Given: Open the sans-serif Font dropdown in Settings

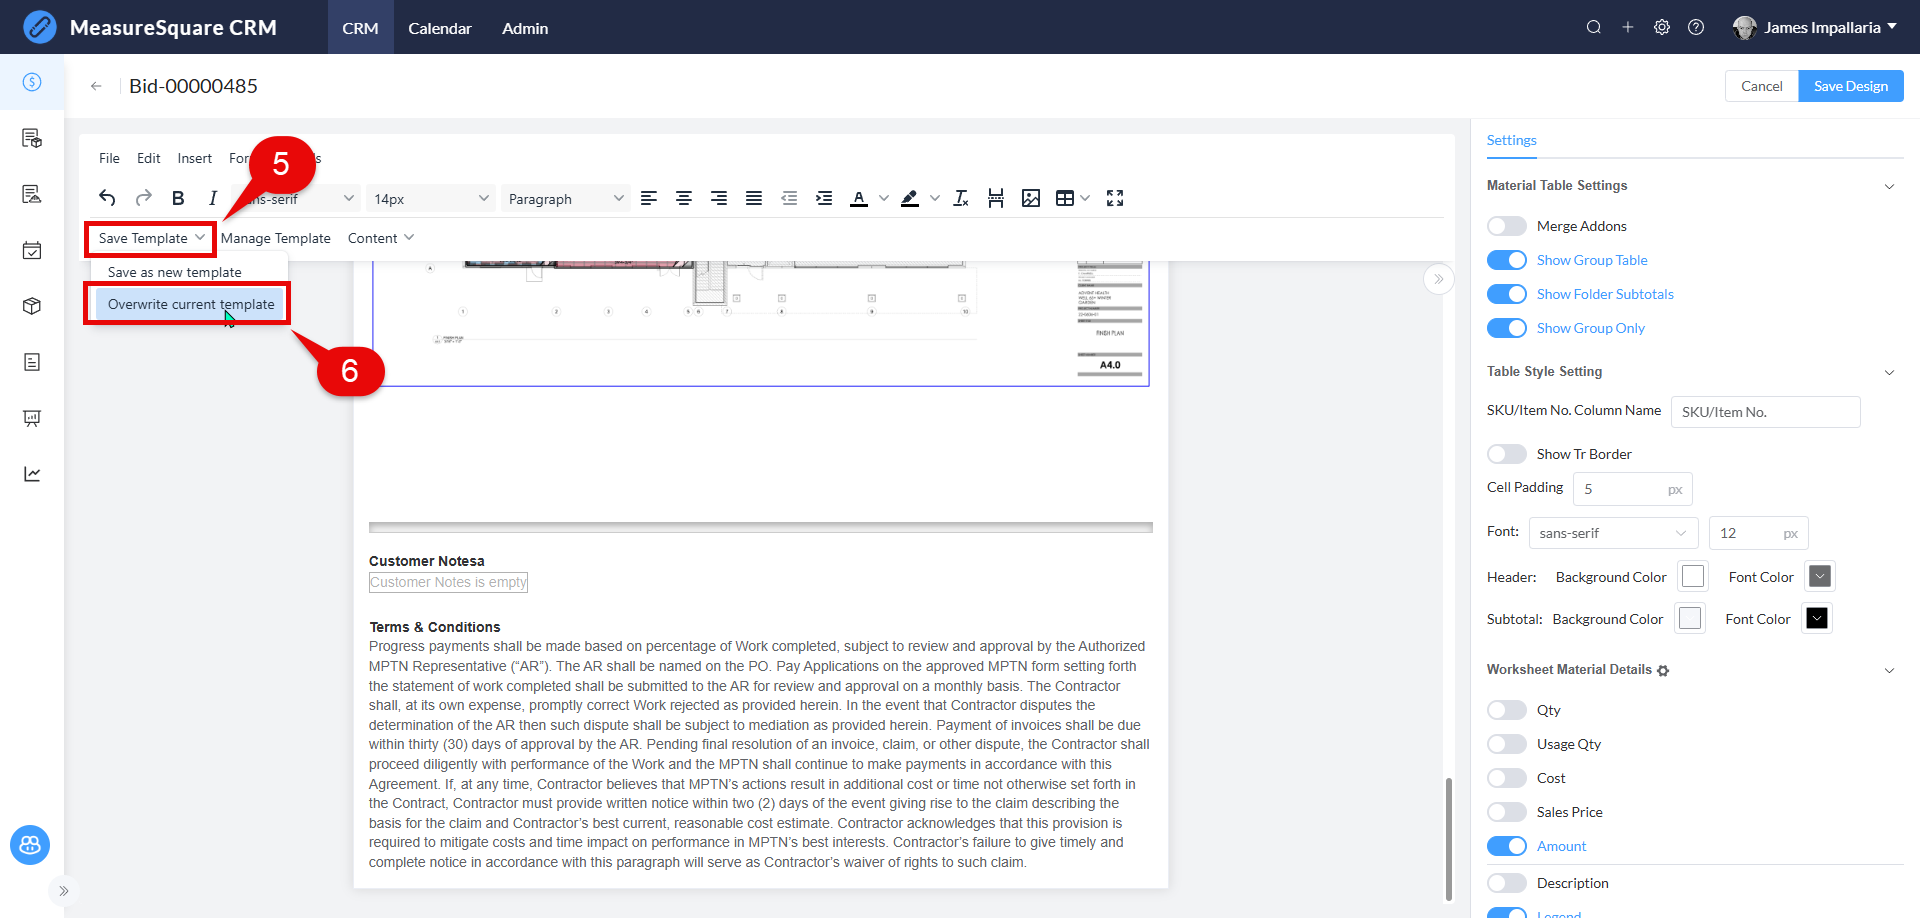Looking at the screenshot, I should [1614, 533].
